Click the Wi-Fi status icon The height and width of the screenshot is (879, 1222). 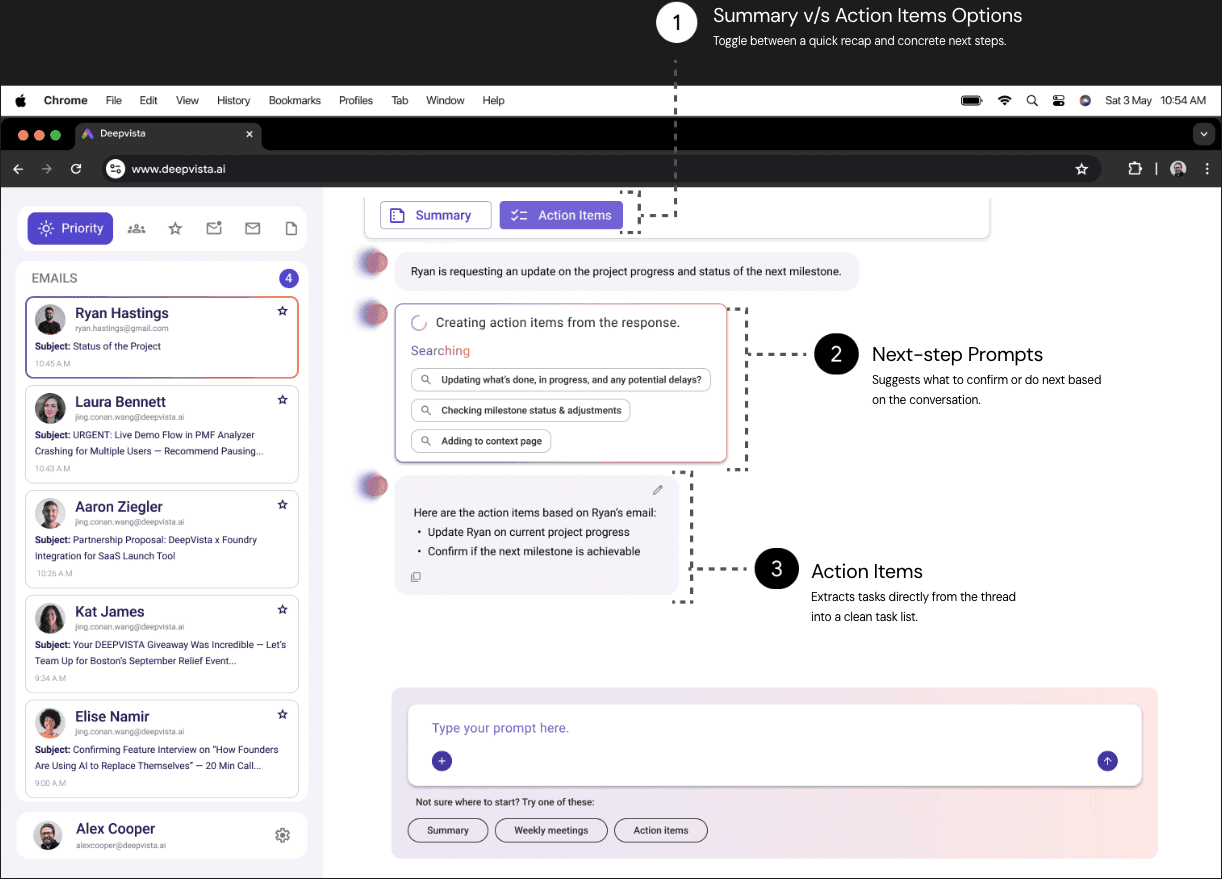(1004, 100)
